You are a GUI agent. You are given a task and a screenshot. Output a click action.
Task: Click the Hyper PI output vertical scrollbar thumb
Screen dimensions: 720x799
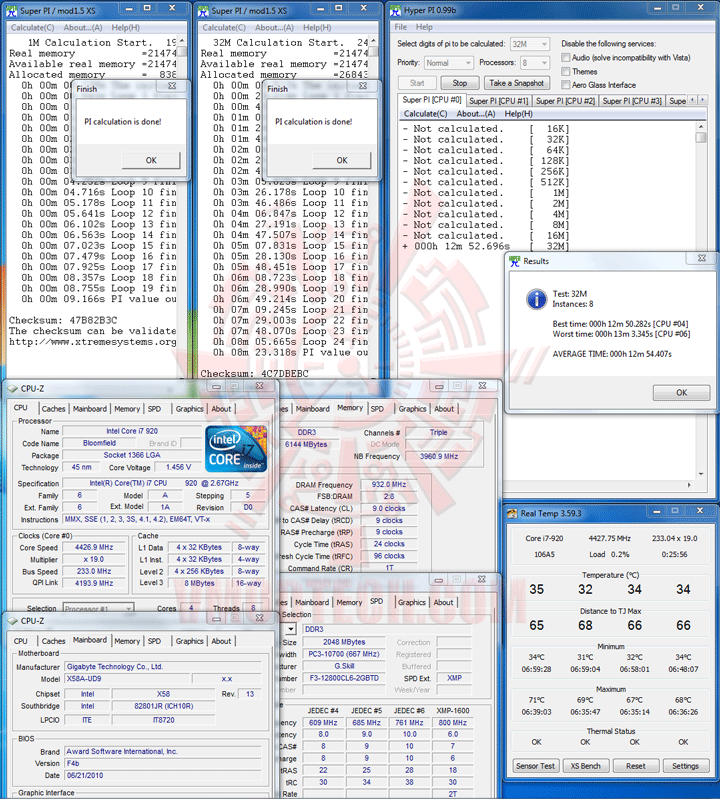(x=701, y=138)
